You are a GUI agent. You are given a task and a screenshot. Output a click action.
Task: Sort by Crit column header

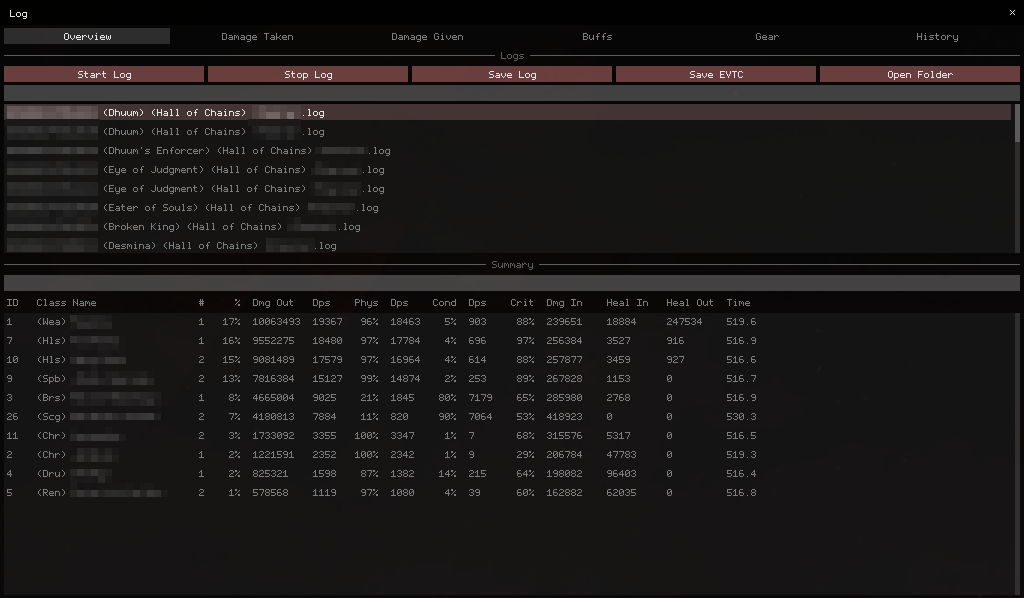point(522,303)
